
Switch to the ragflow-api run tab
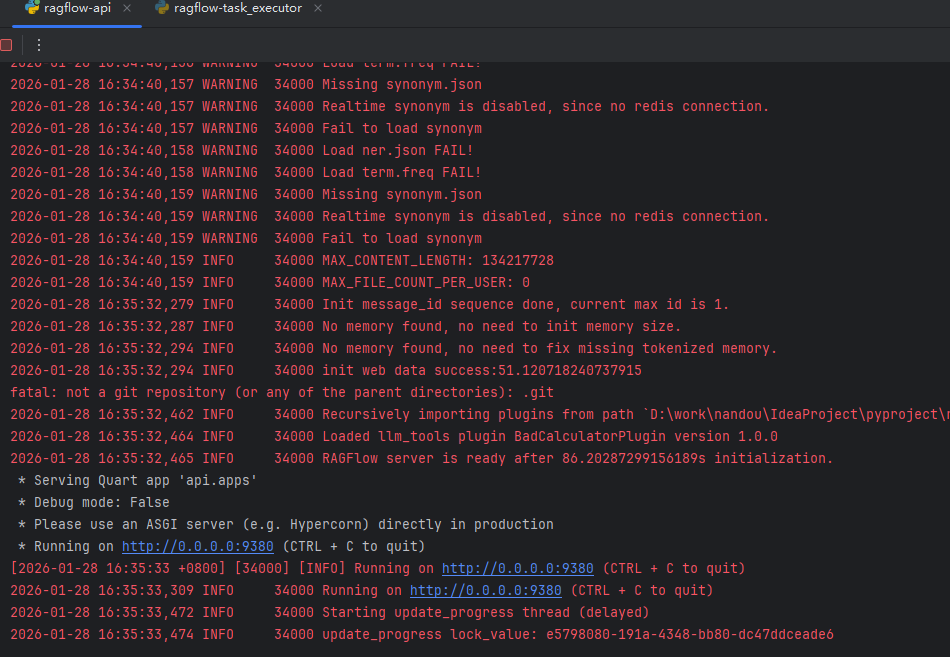(77, 8)
